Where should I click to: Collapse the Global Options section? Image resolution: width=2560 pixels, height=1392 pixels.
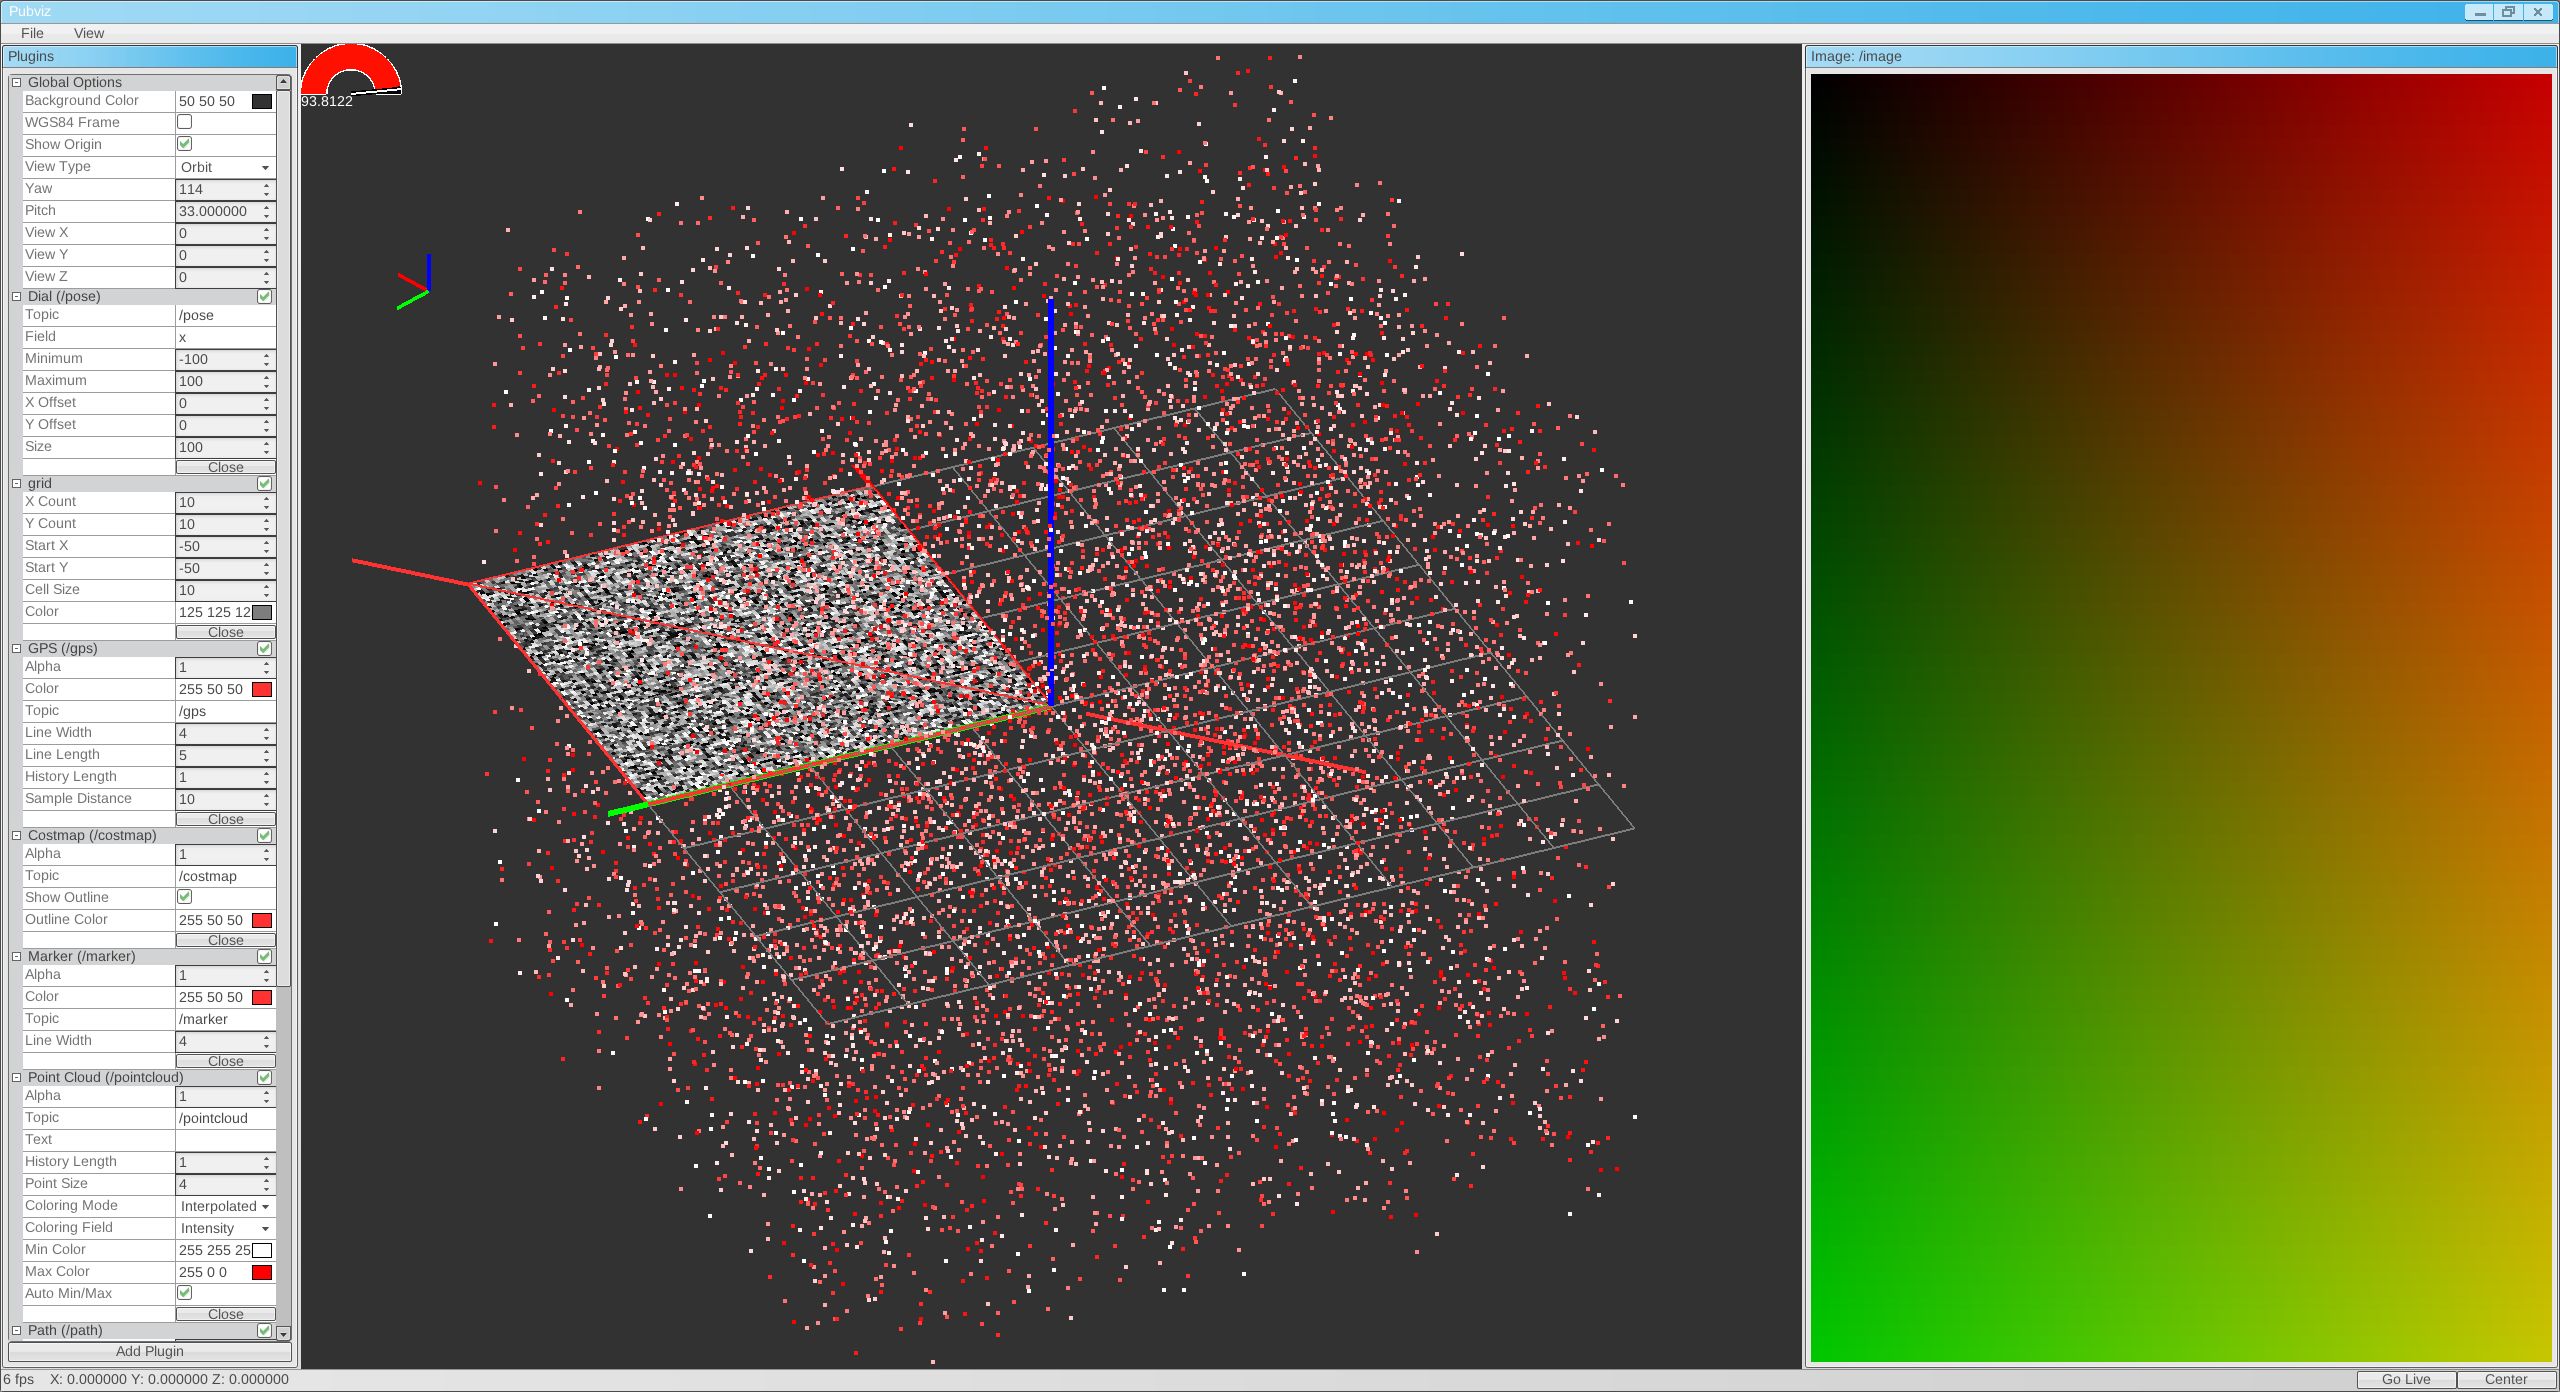(x=16, y=83)
